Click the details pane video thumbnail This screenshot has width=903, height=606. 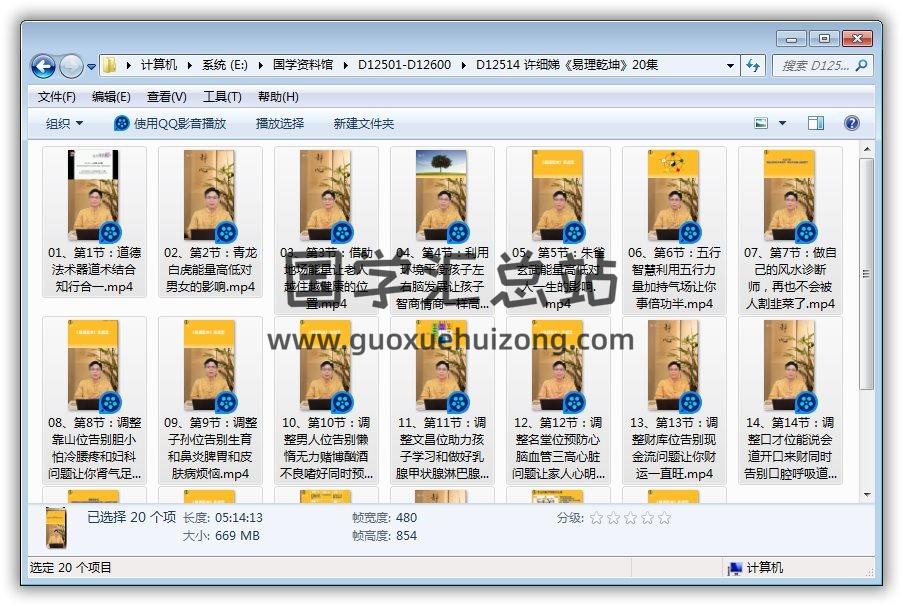click(56, 527)
